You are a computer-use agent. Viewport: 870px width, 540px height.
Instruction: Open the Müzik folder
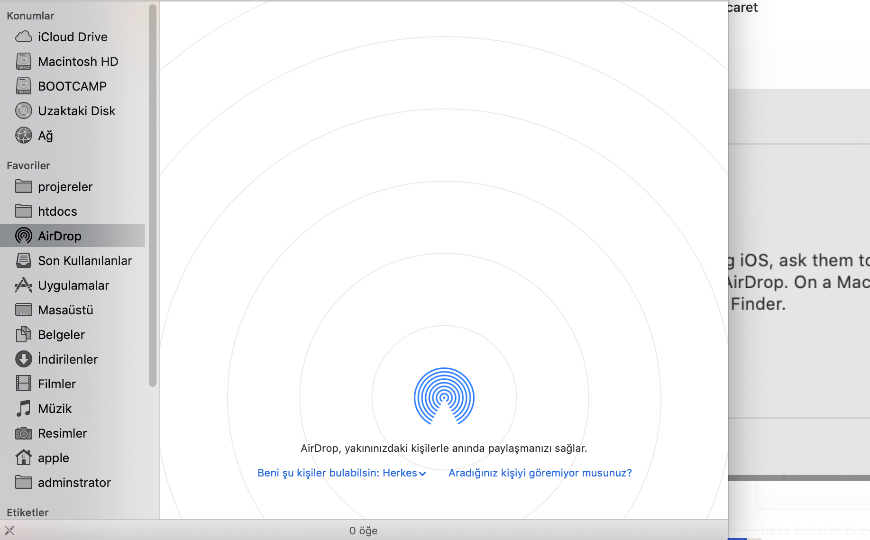coord(73,408)
